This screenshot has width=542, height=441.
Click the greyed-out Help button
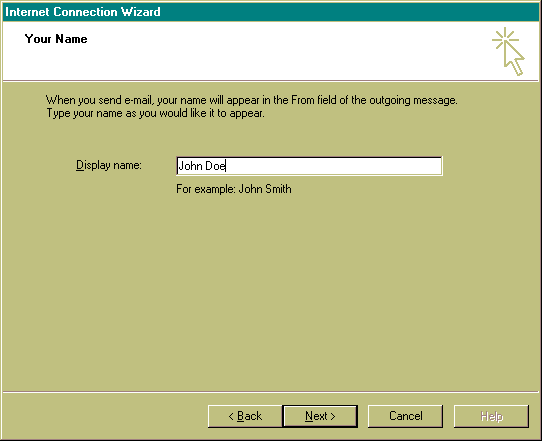coord(491,416)
